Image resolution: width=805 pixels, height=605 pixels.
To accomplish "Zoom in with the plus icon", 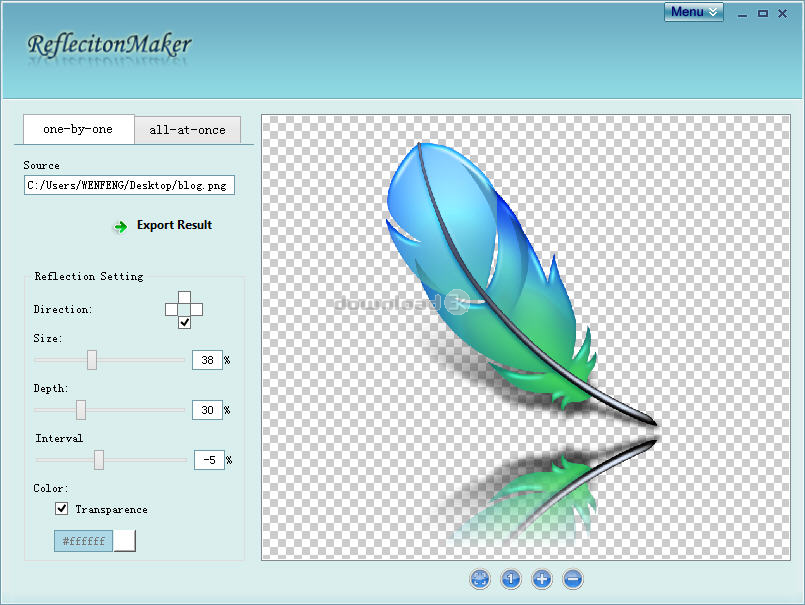I will [542, 579].
